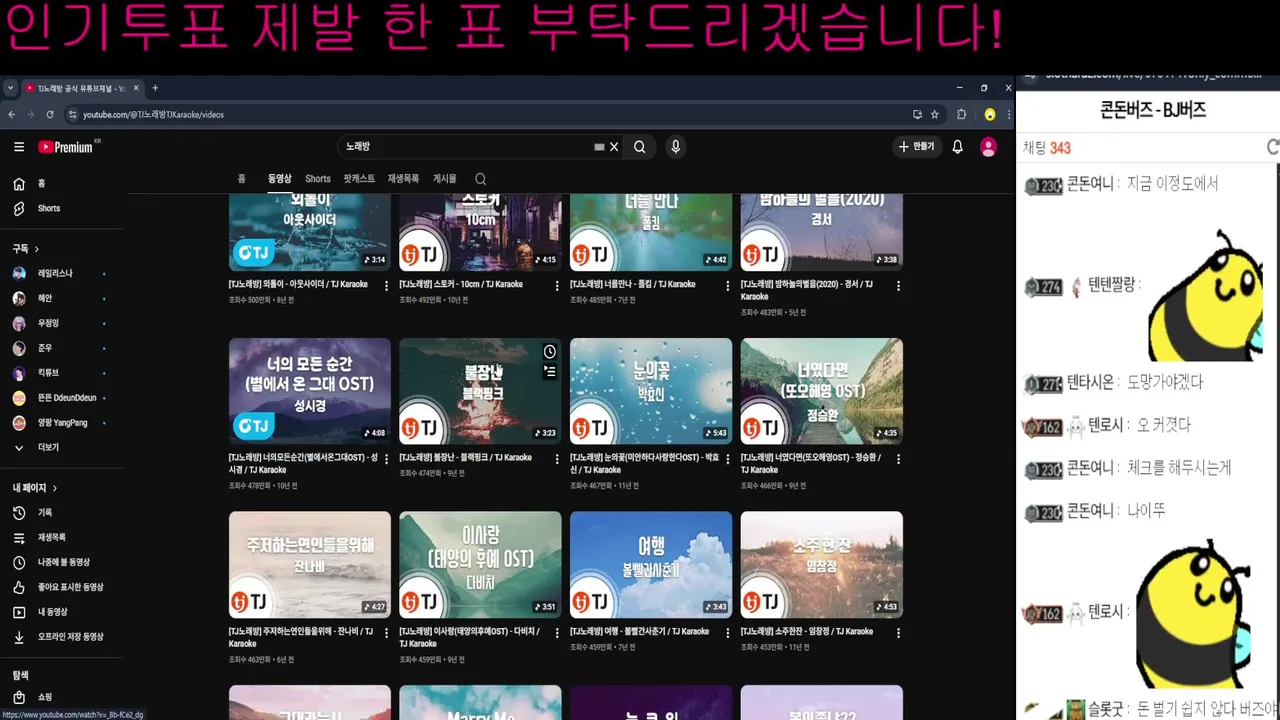Open 오프라인 저장 동영상 in the sidebar
Image resolution: width=1280 pixels, height=720 pixels.
pyautogui.click(x=61, y=637)
